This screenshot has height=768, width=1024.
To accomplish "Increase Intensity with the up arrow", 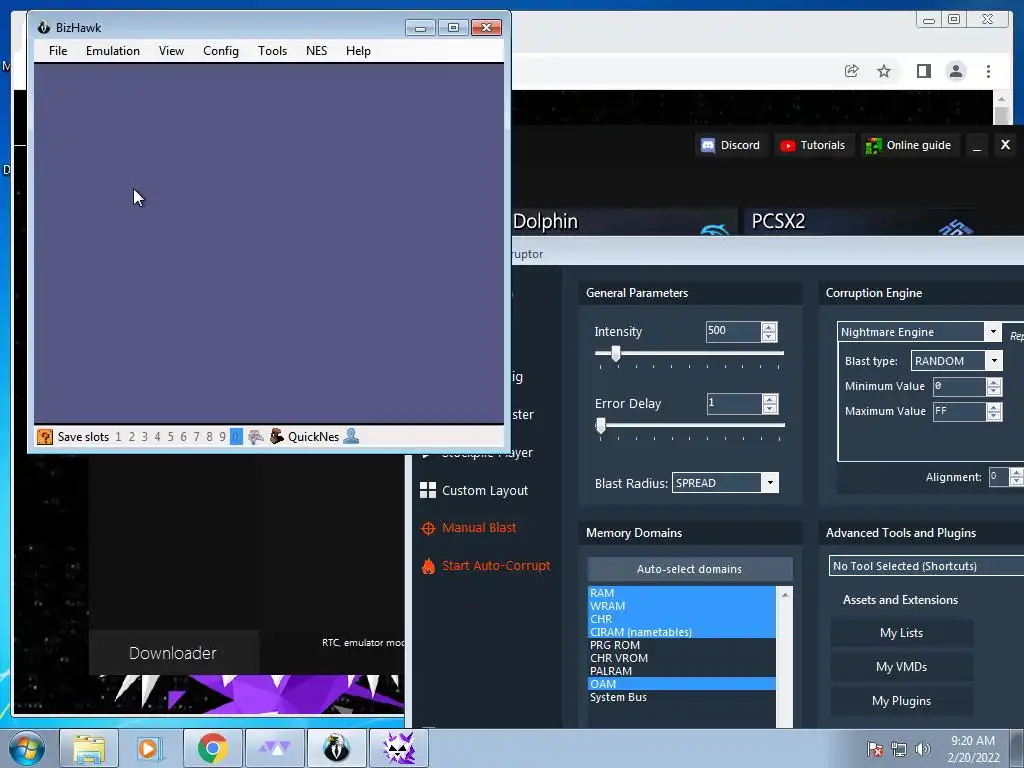I will tap(769, 327).
